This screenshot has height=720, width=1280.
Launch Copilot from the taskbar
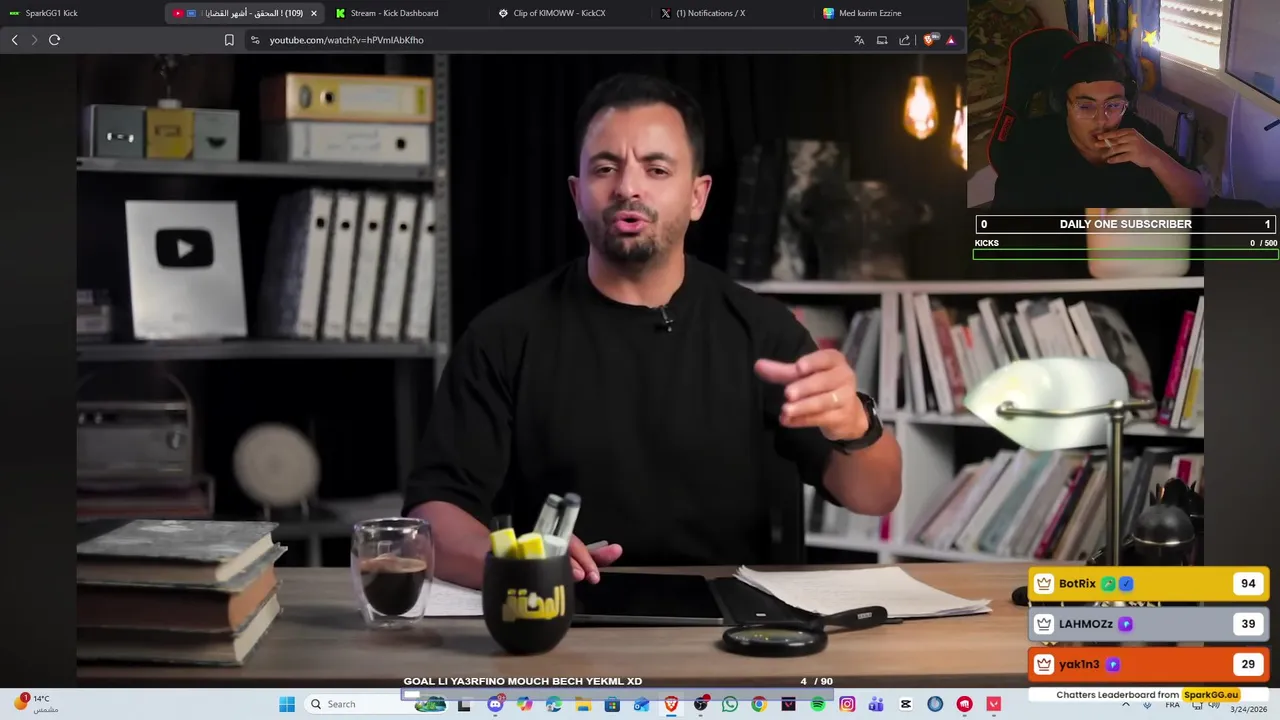click(524, 704)
